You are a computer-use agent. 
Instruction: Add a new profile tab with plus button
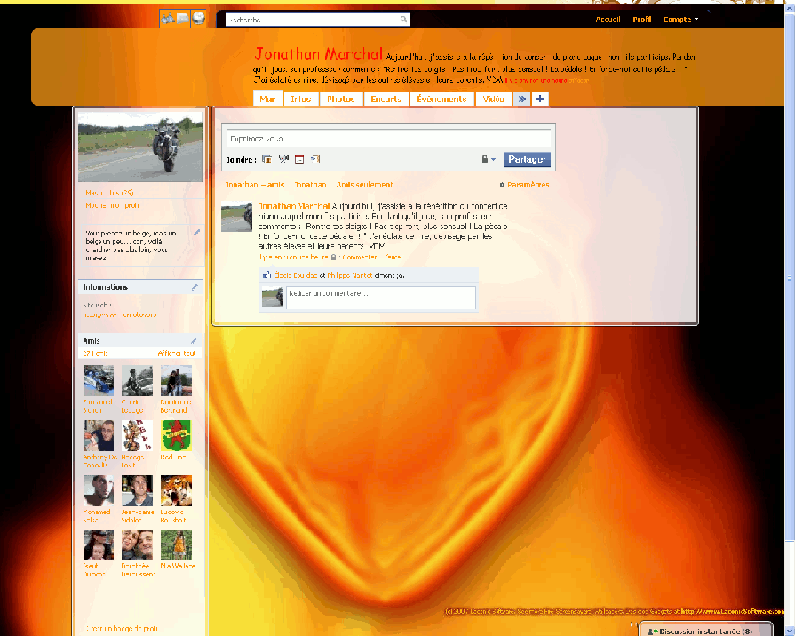(540, 99)
